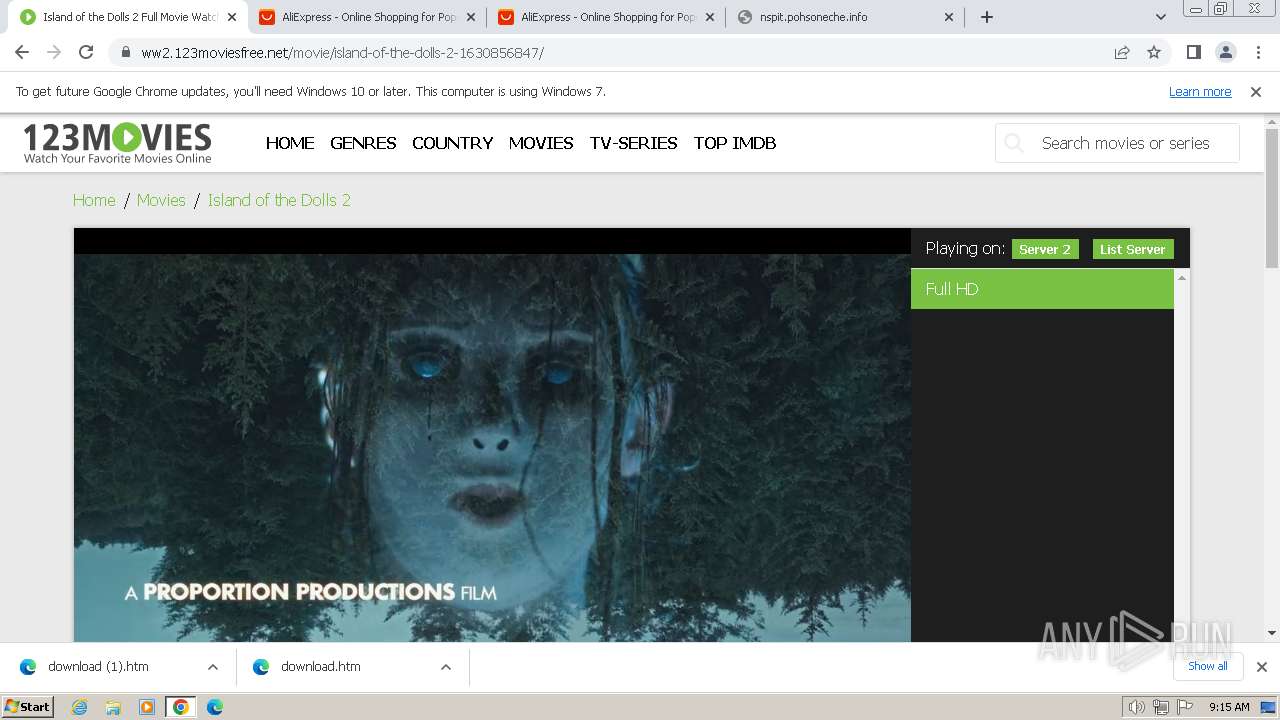Open the tab search dropdown
The image size is (1280, 720).
coord(1161,17)
